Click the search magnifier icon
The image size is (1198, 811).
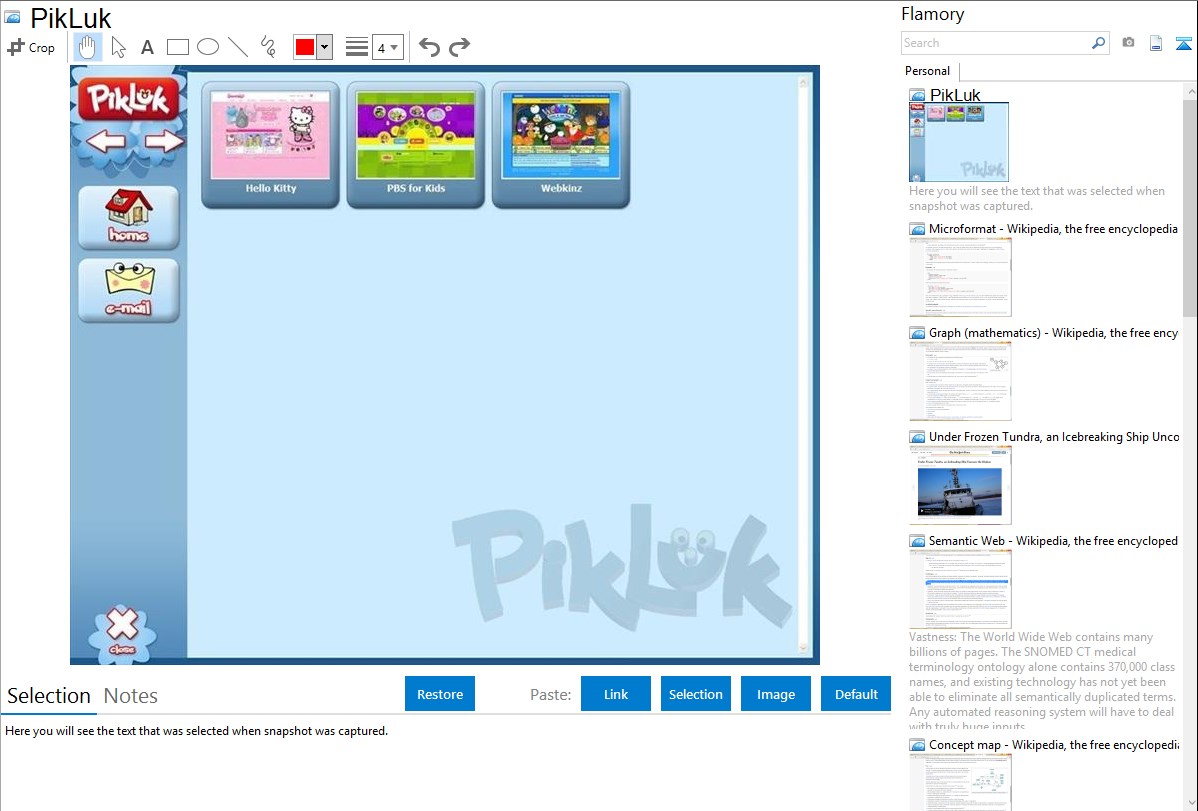coord(1099,43)
